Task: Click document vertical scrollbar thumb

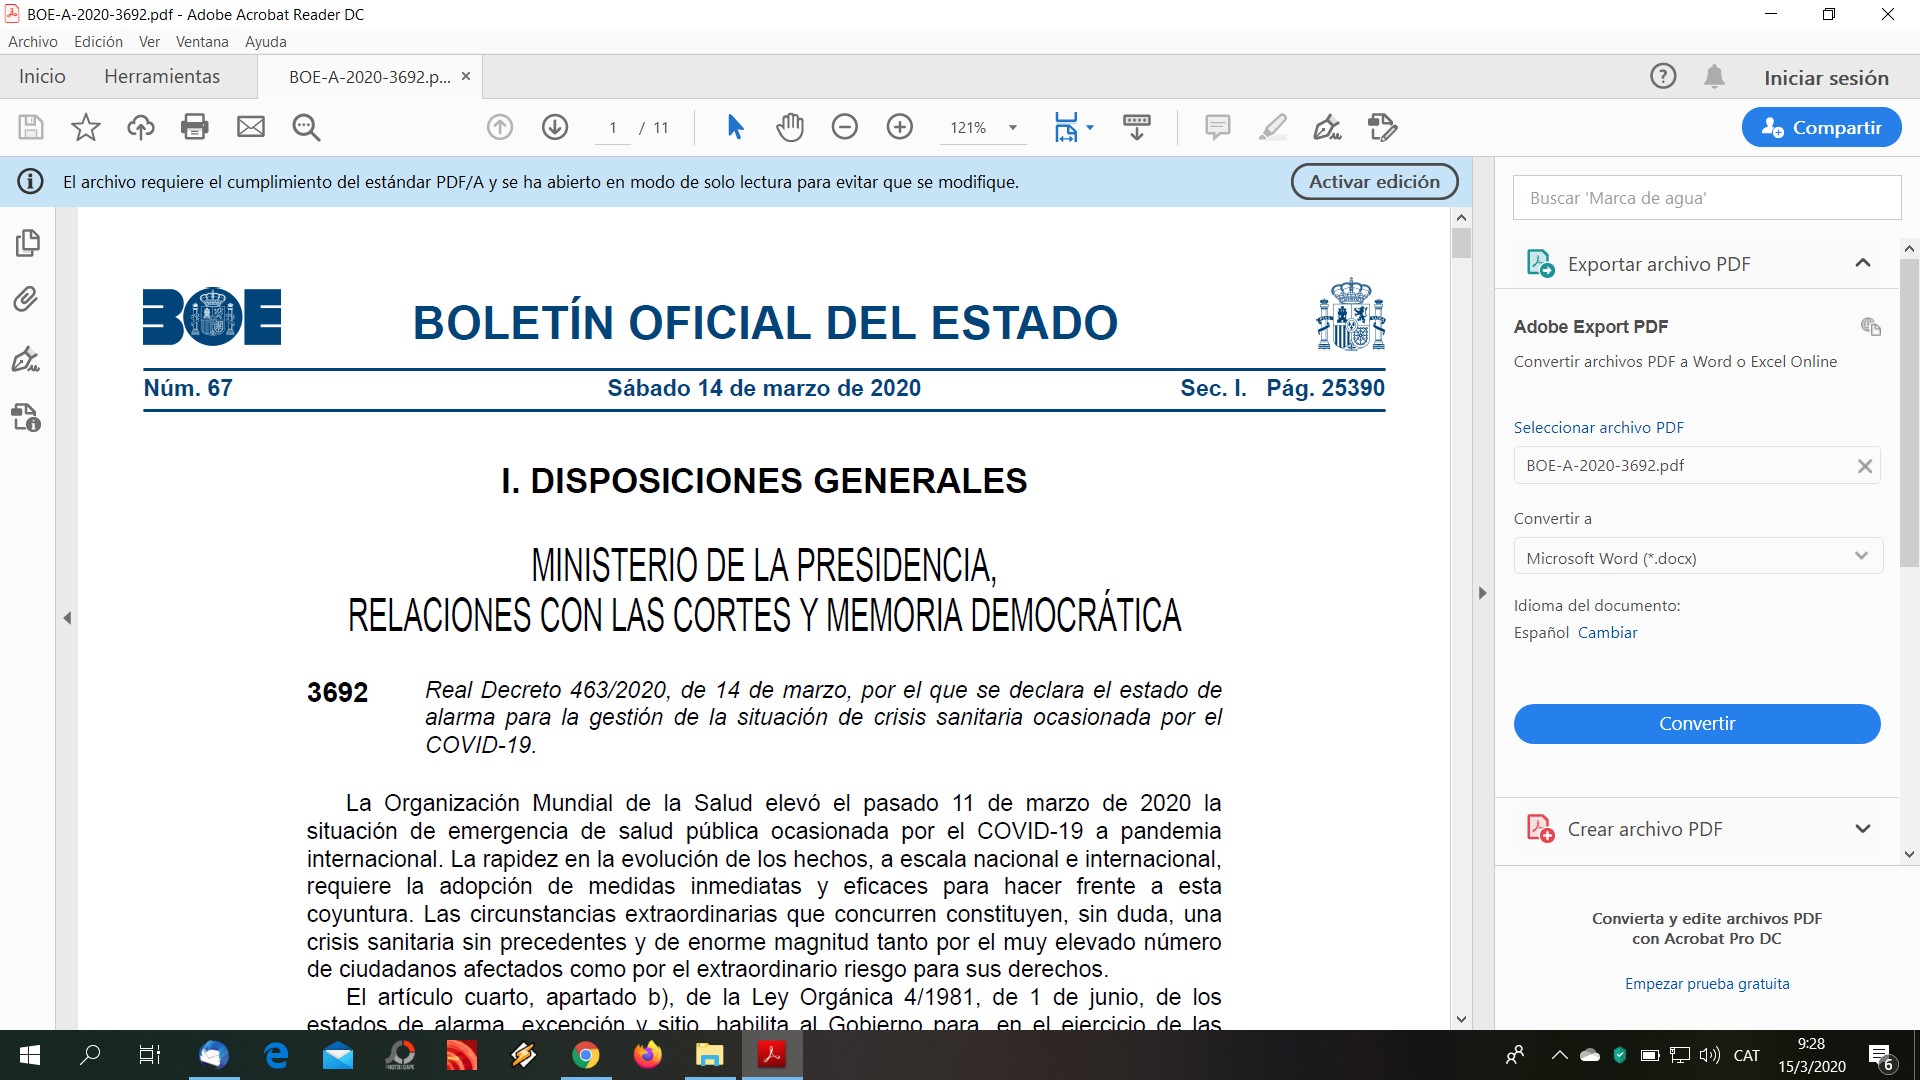Action: coord(1461,243)
